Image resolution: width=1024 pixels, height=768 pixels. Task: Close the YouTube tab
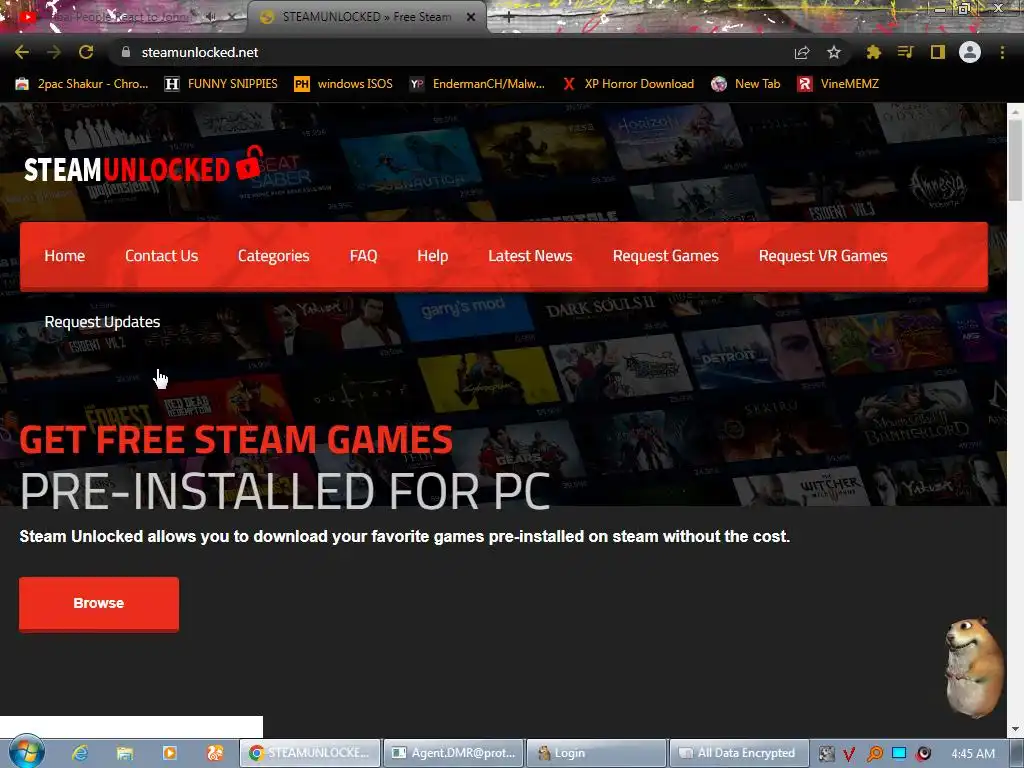click(x=232, y=17)
